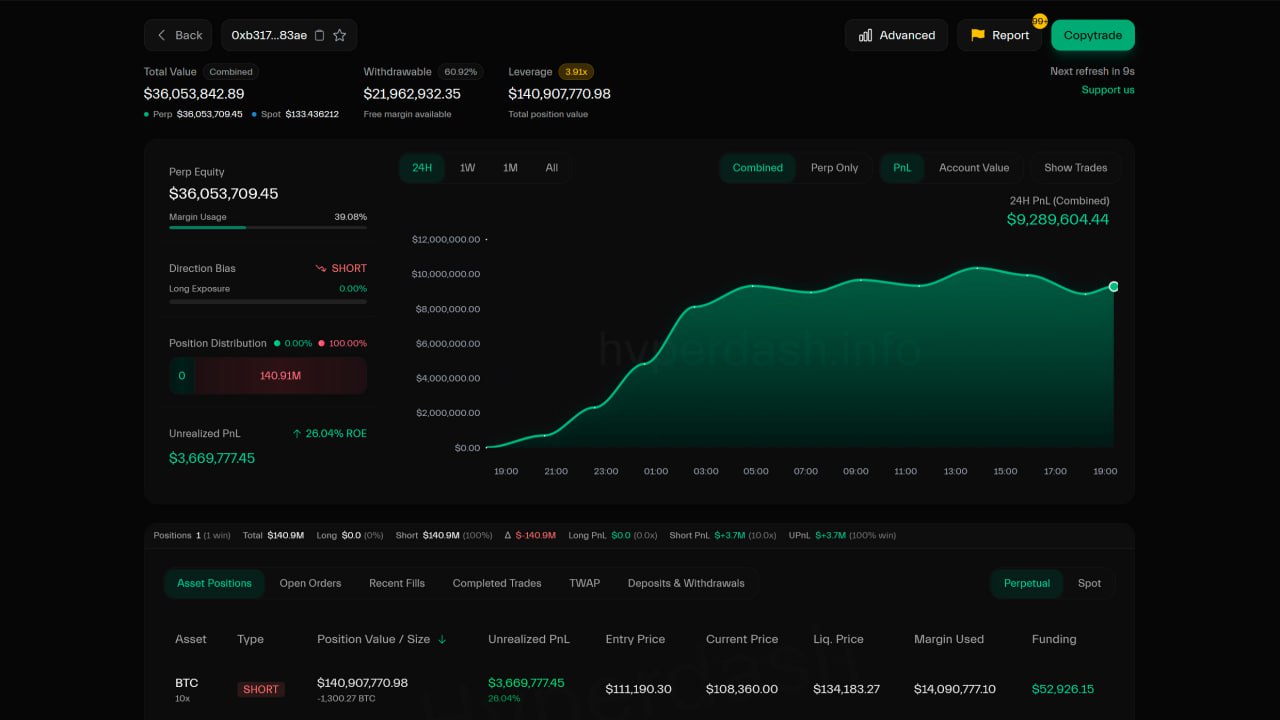Image resolution: width=1280 pixels, height=720 pixels.
Task: Star this wallet as favorite
Action: tap(340, 35)
